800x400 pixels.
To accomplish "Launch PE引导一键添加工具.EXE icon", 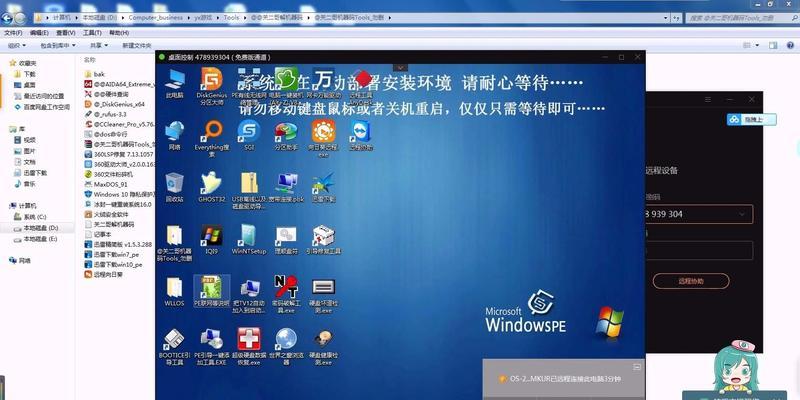I will (212, 347).
